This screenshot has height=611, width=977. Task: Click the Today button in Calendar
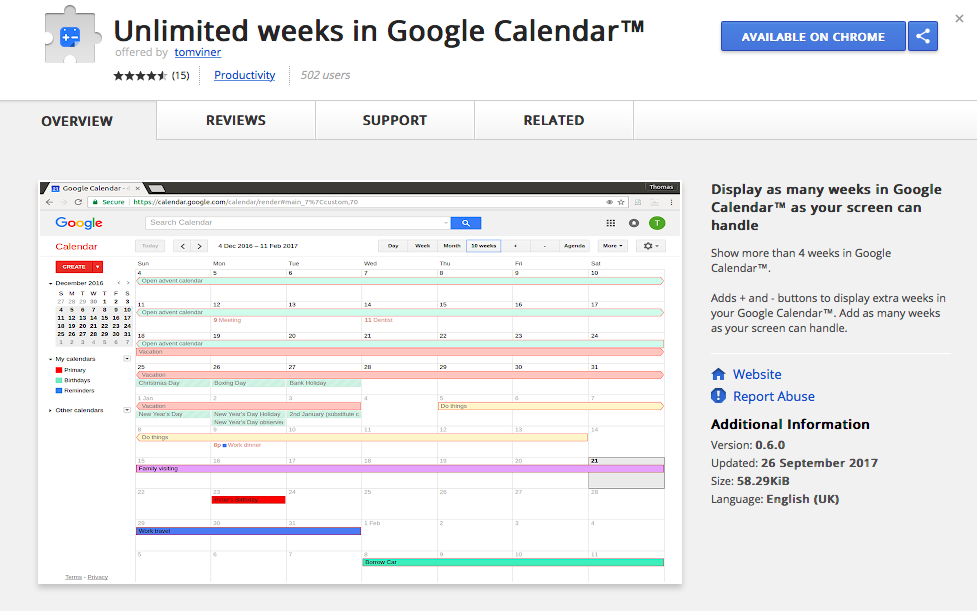[x=150, y=246]
